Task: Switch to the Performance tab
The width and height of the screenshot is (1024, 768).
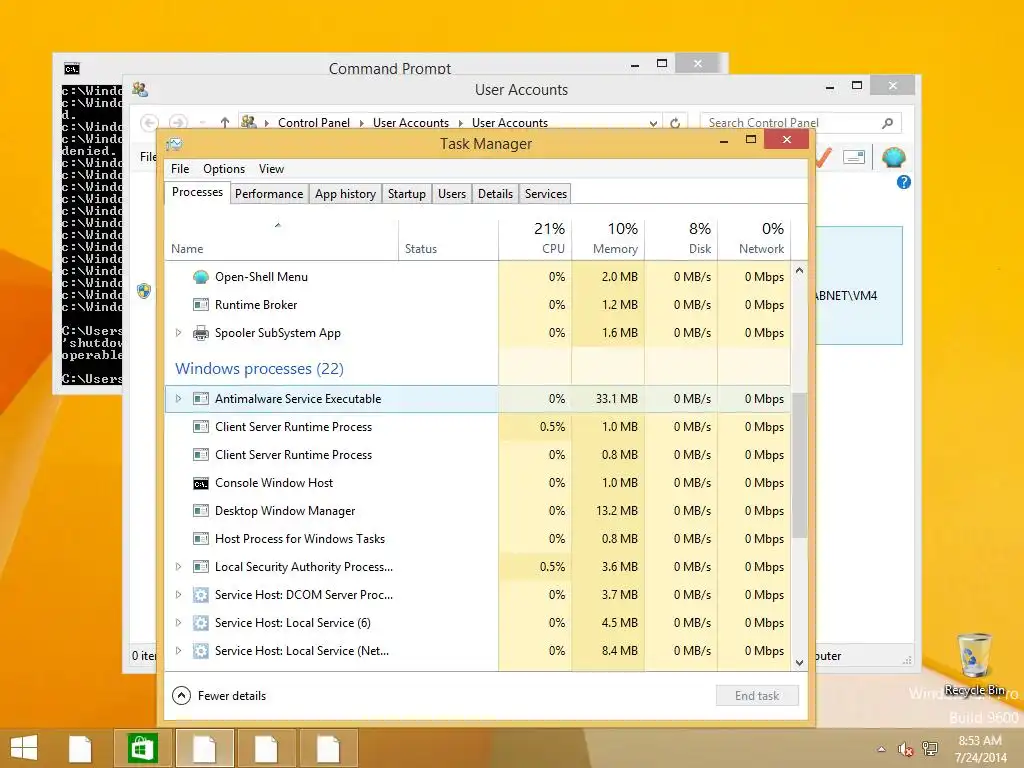Action: click(269, 194)
